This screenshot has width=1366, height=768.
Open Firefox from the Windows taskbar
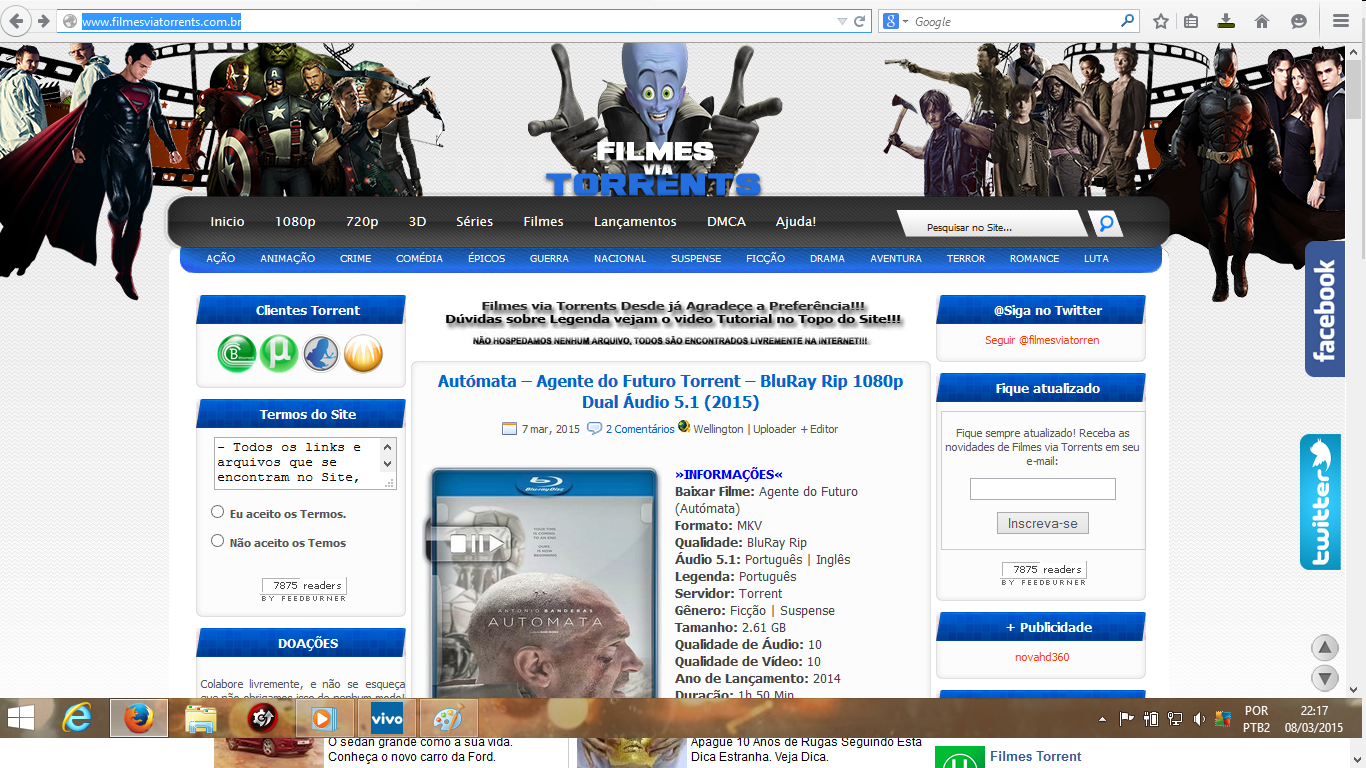click(x=138, y=717)
